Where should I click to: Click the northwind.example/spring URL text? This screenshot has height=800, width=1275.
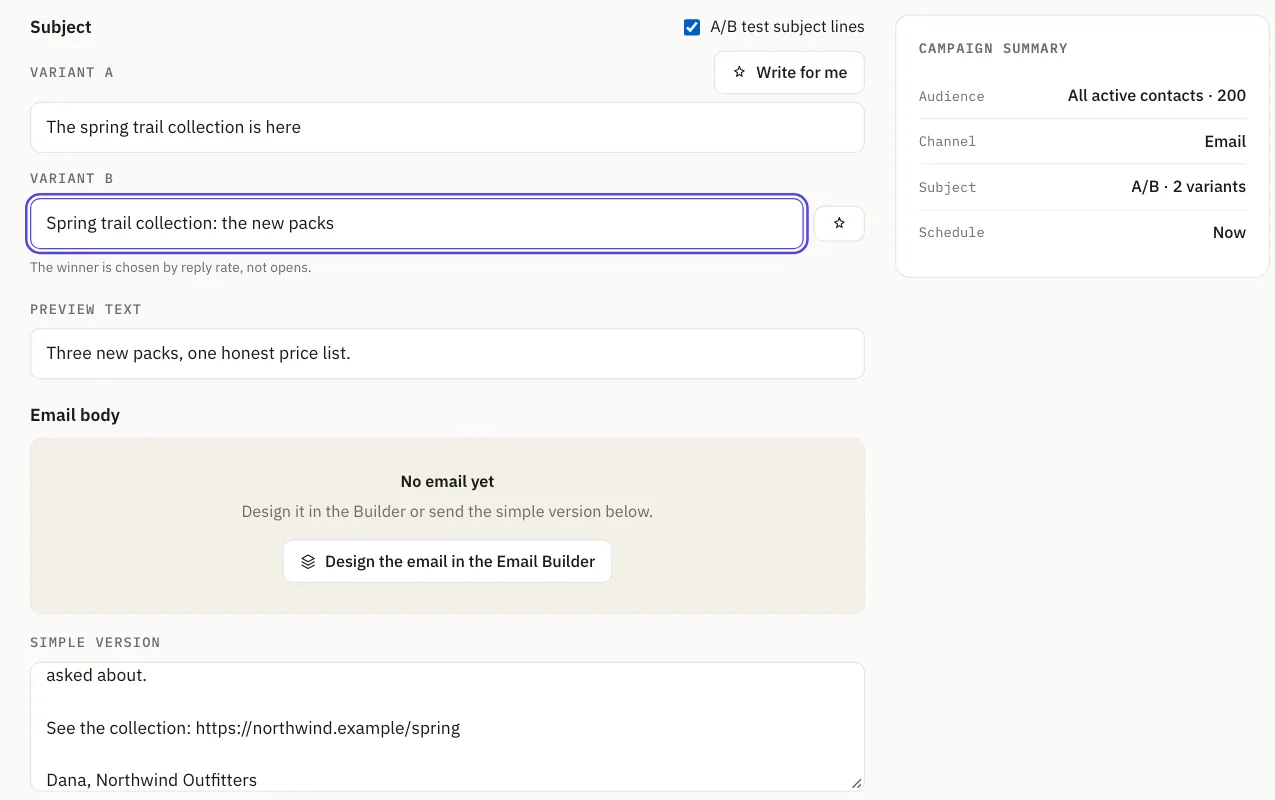click(328, 728)
